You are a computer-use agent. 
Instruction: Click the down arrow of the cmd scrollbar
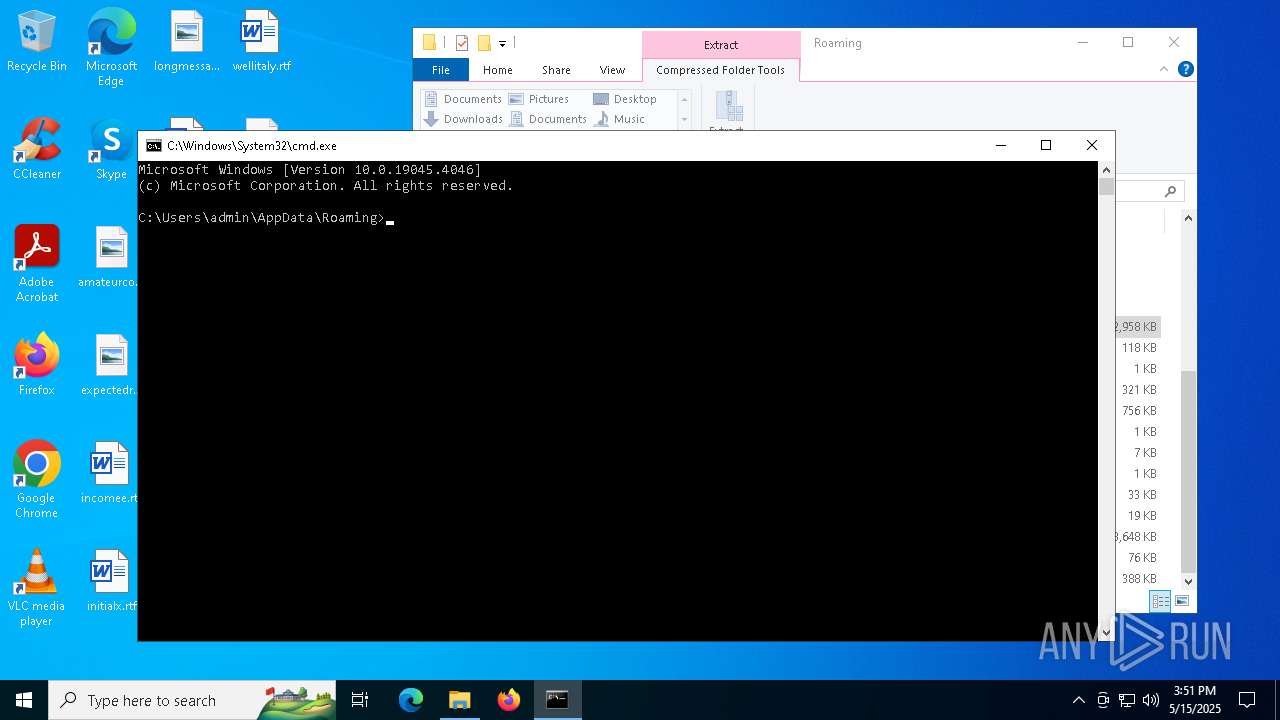coord(1106,632)
